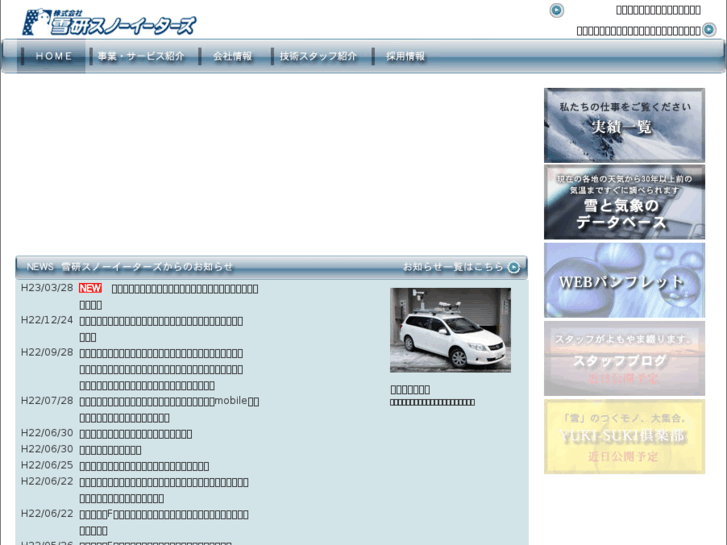The height and width of the screenshot is (545, 727).
Task: Open 採用情報 menu item
Action: point(406,56)
